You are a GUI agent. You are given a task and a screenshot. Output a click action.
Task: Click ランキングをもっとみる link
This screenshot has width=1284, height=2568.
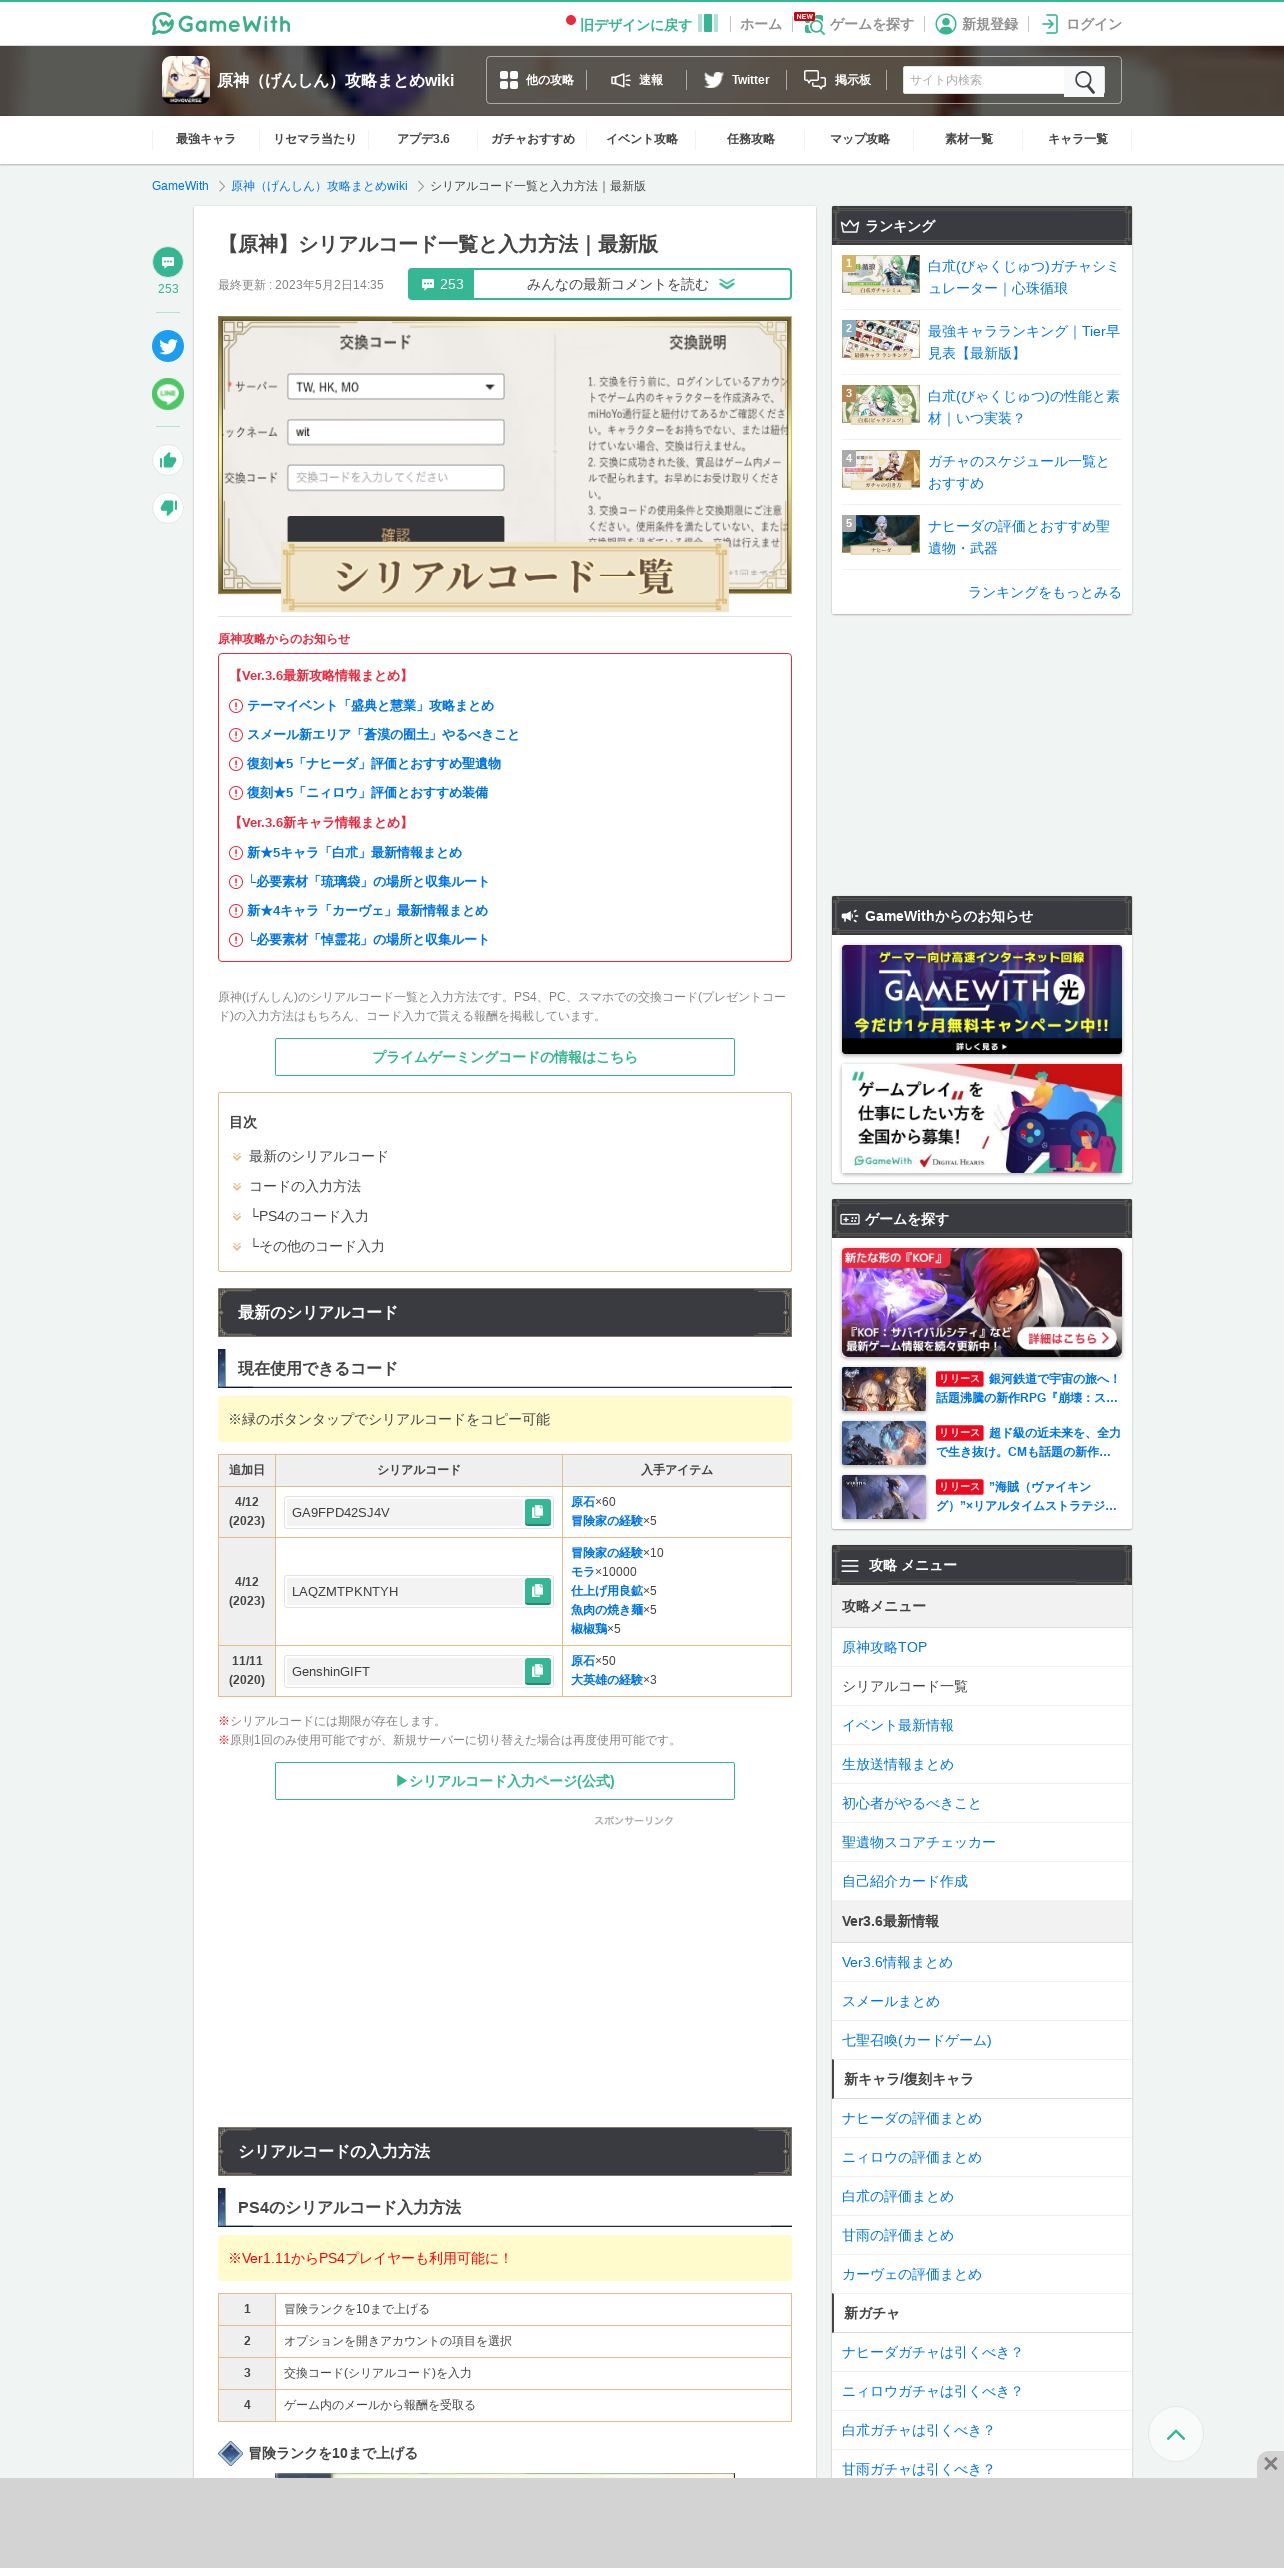click(1044, 592)
